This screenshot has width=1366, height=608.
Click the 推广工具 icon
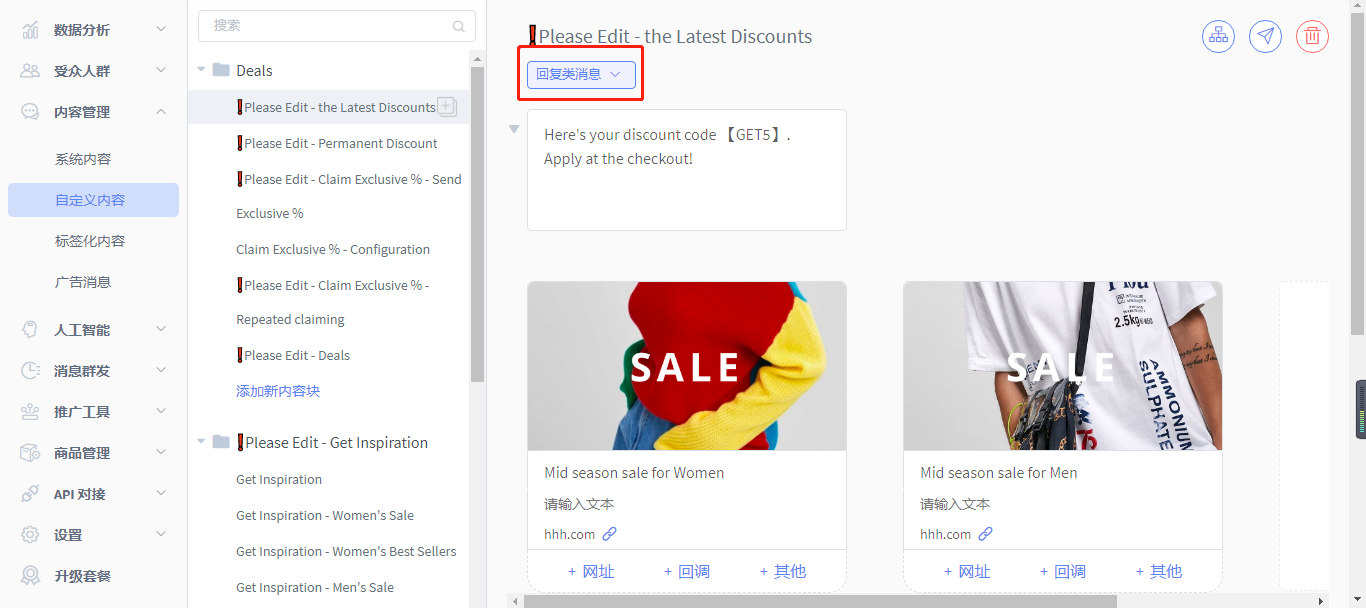tap(31, 412)
